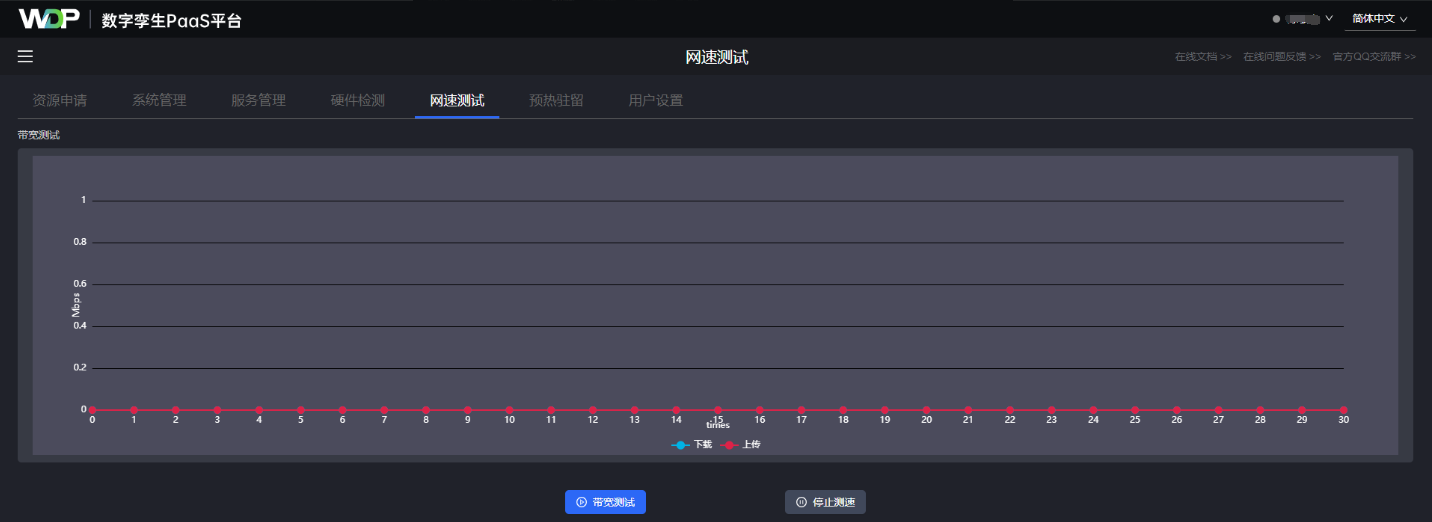This screenshot has width=1432, height=522.
Task: Open the 预热驻留 tab
Action: pyautogui.click(x=556, y=100)
